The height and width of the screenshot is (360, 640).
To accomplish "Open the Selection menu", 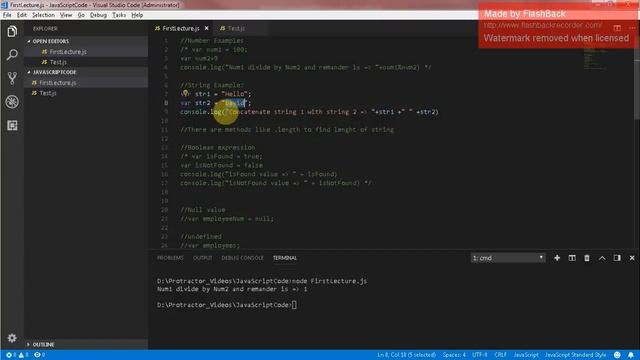I will pos(43,15).
